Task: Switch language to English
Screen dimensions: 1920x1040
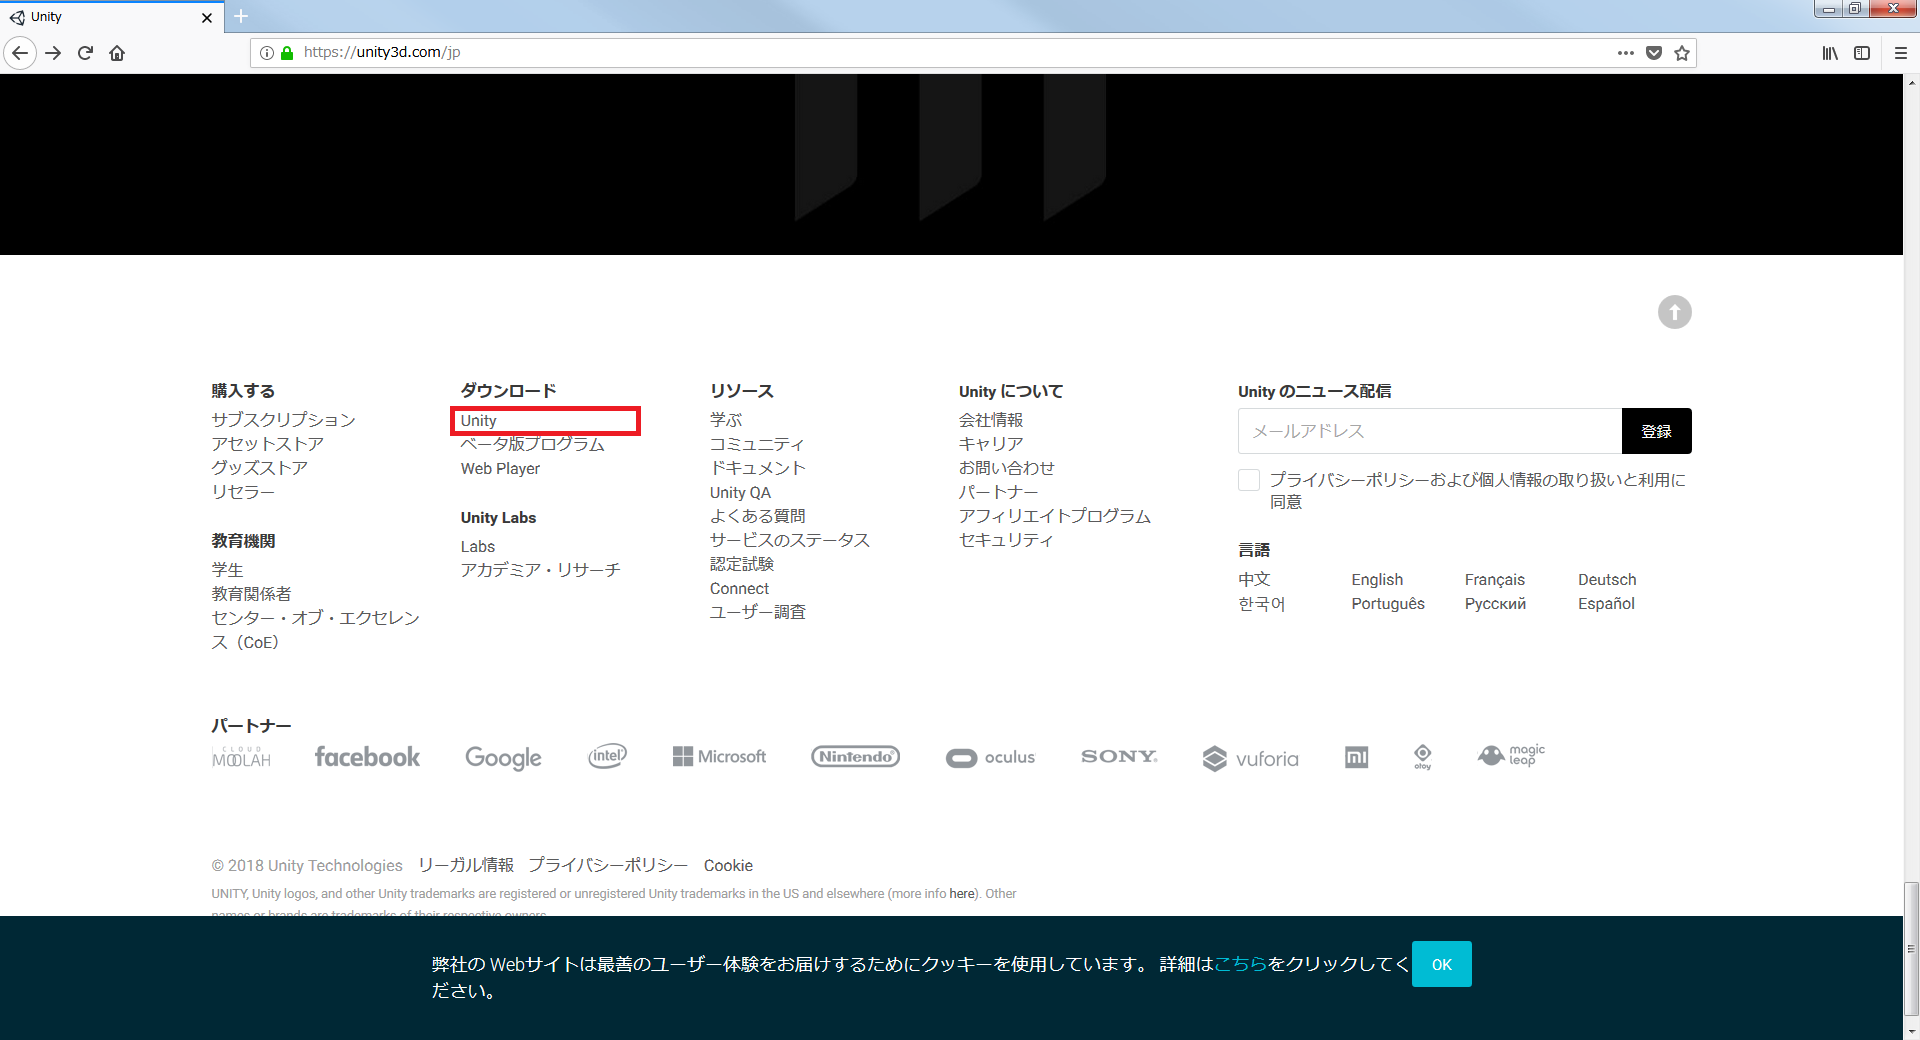Action: tap(1377, 580)
